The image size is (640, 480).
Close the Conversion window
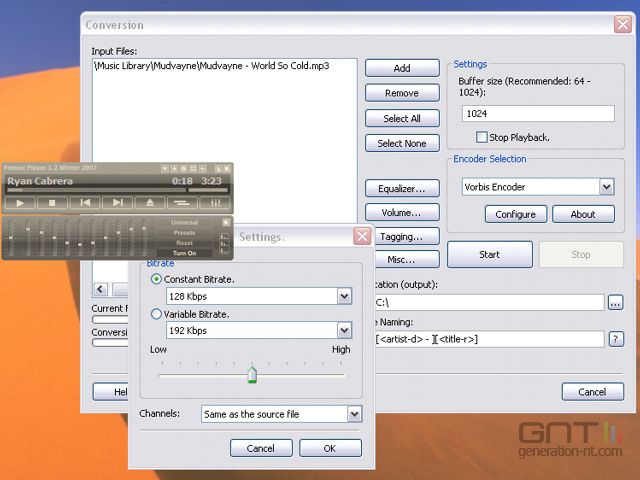click(x=623, y=24)
